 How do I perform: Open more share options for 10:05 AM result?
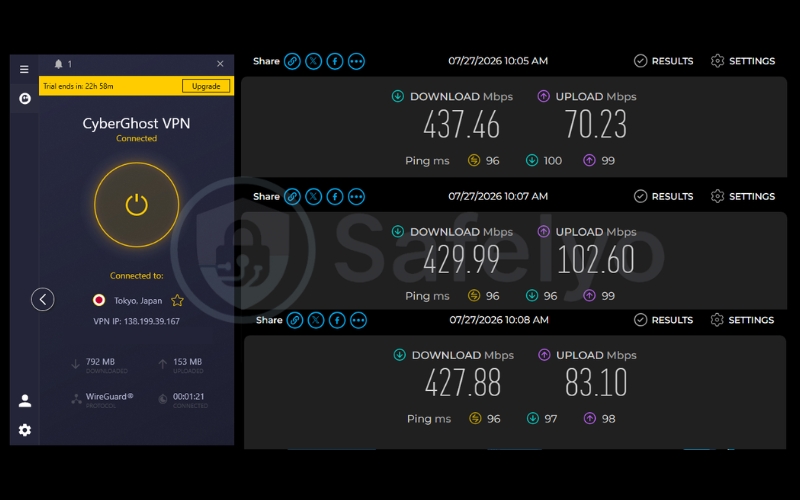click(357, 61)
